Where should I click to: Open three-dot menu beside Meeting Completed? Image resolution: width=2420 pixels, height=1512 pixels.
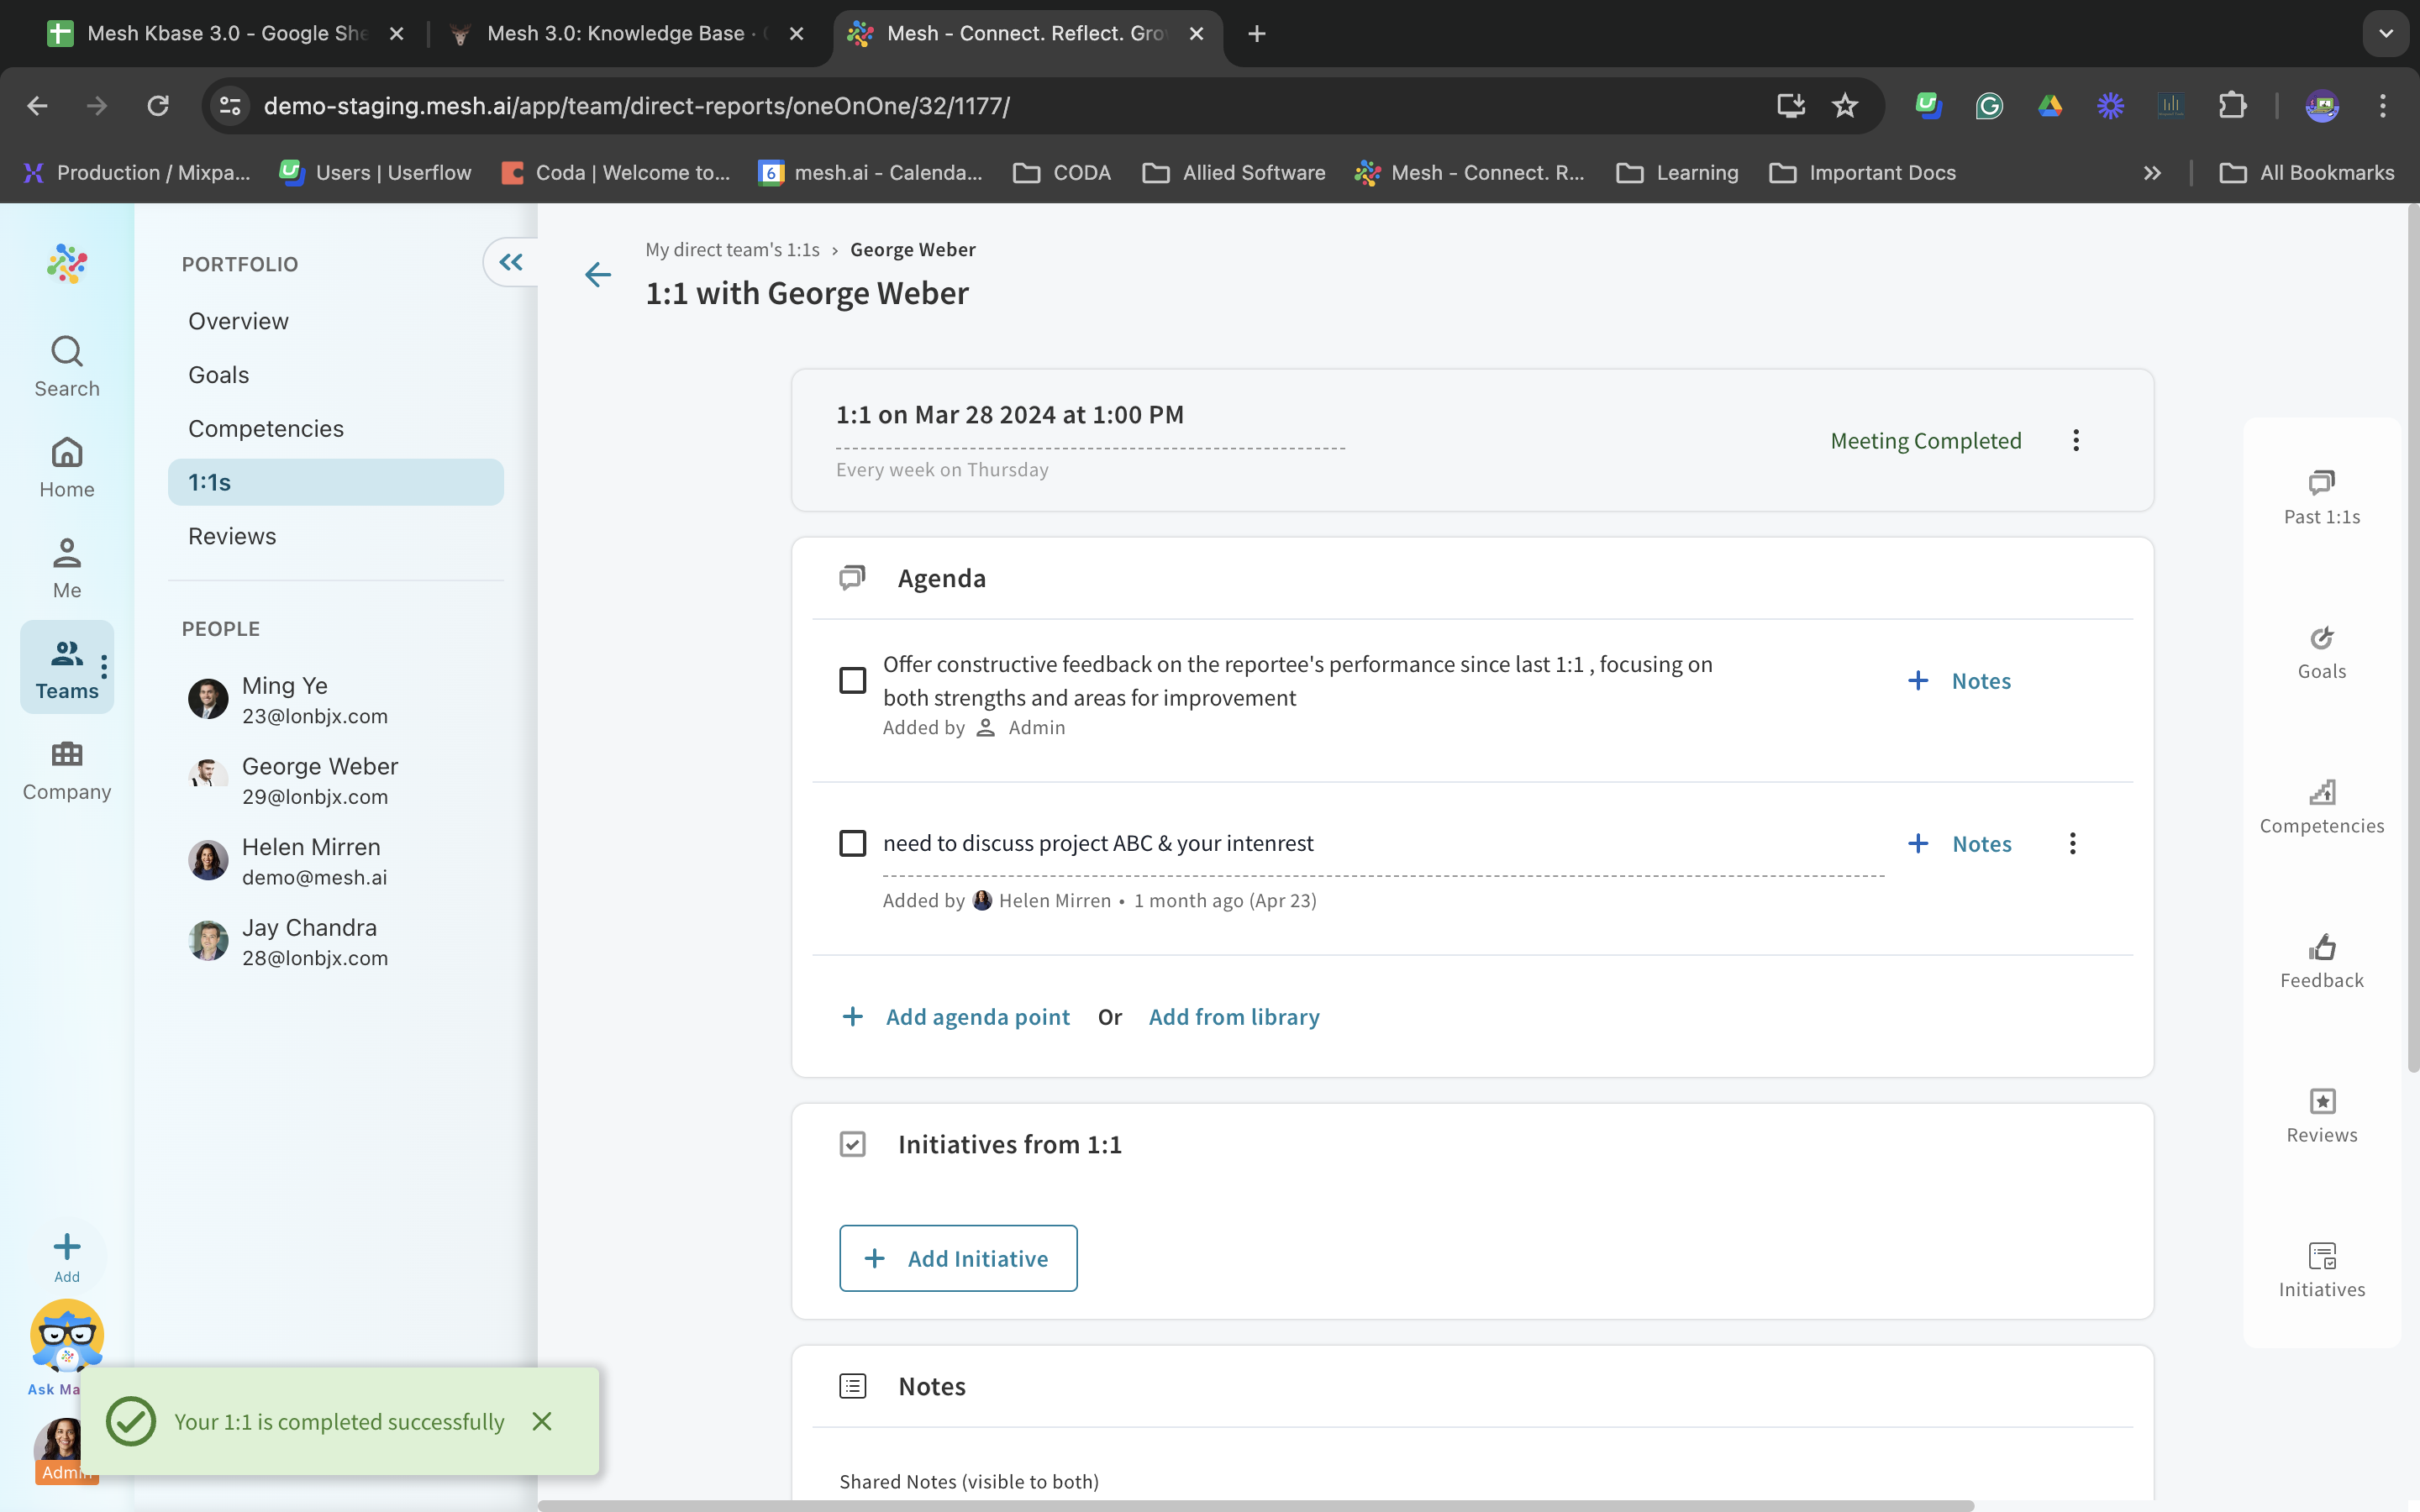[2076, 441]
